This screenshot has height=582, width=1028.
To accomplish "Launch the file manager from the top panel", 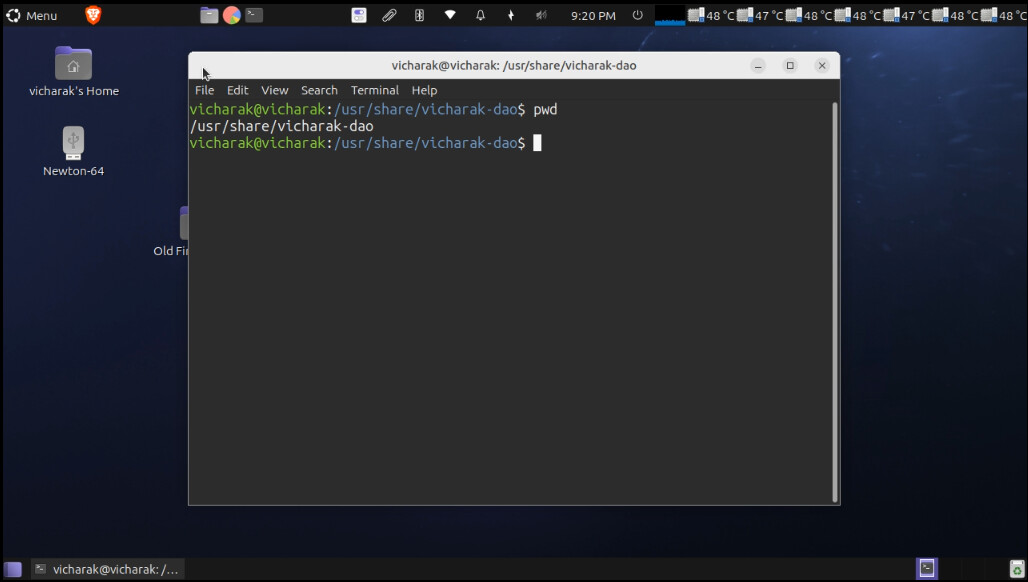I will 209,15.
